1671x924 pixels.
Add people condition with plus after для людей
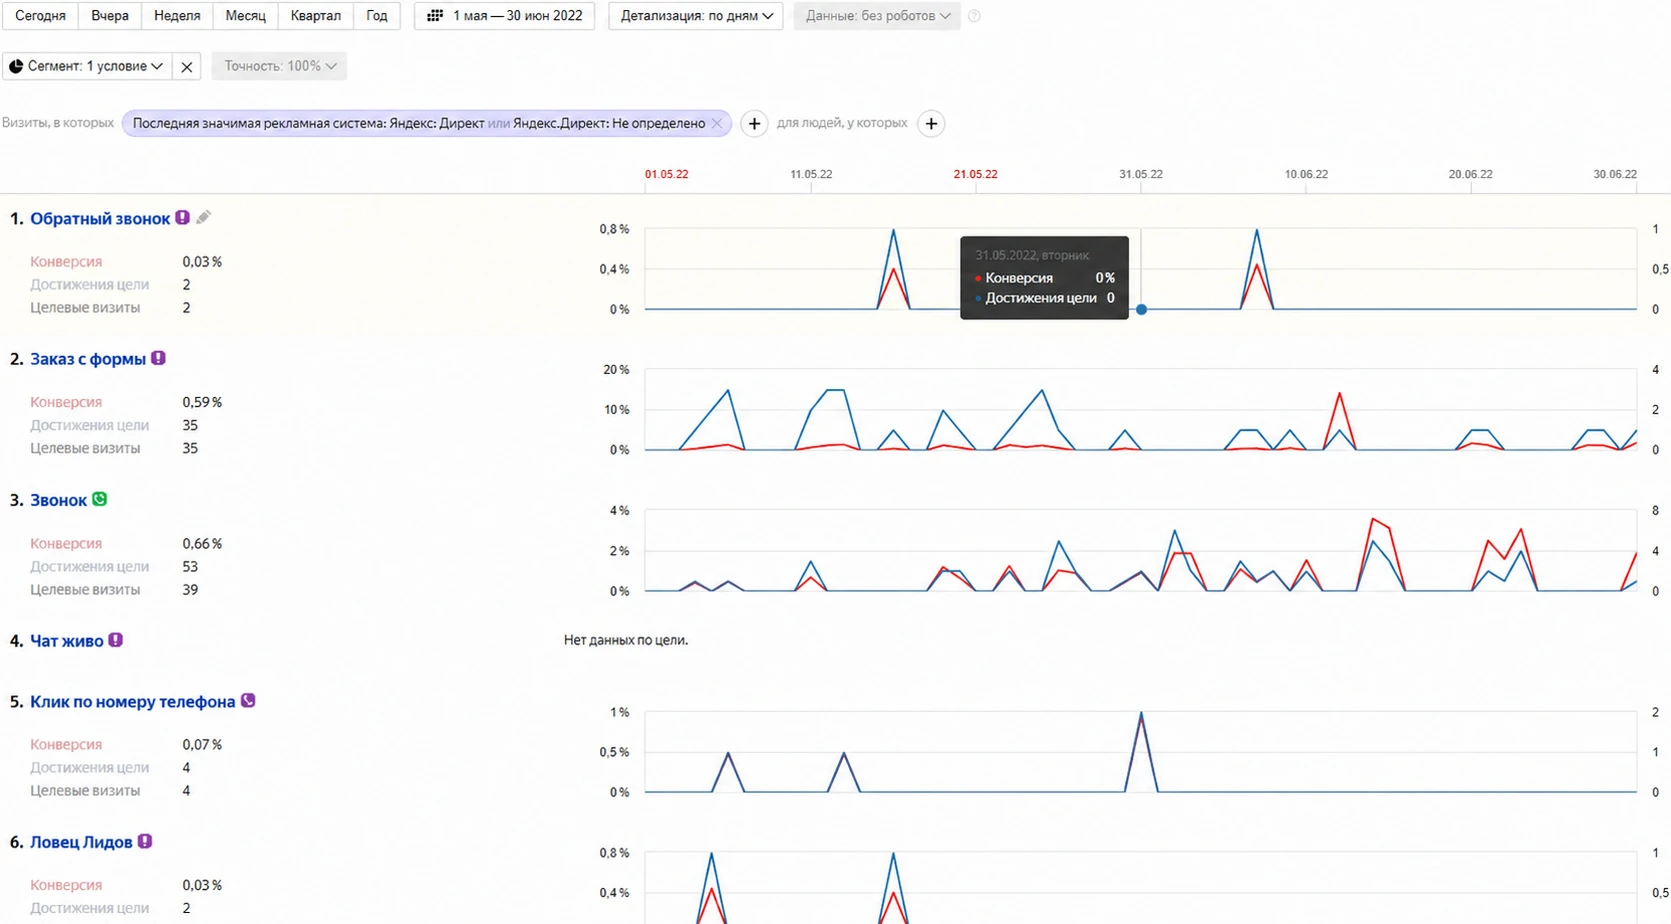point(931,124)
